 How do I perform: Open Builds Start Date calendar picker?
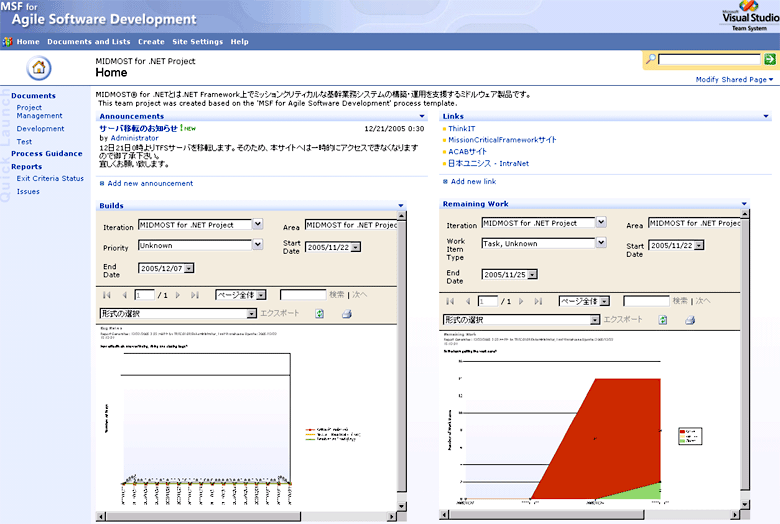[x=356, y=247]
